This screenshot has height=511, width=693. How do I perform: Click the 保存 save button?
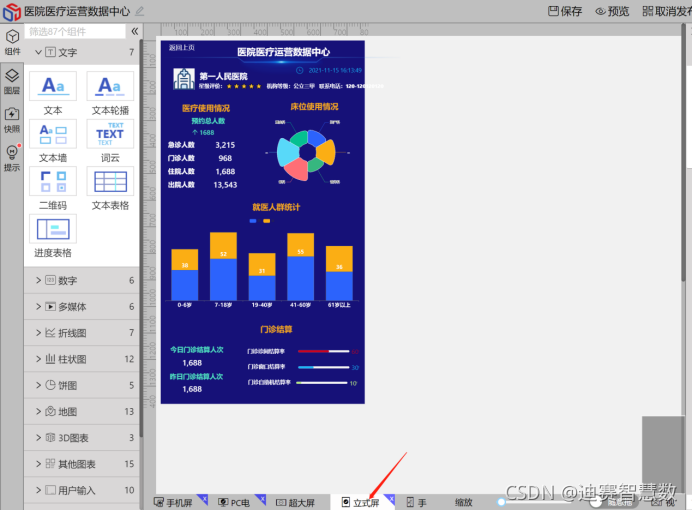pos(565,11)
